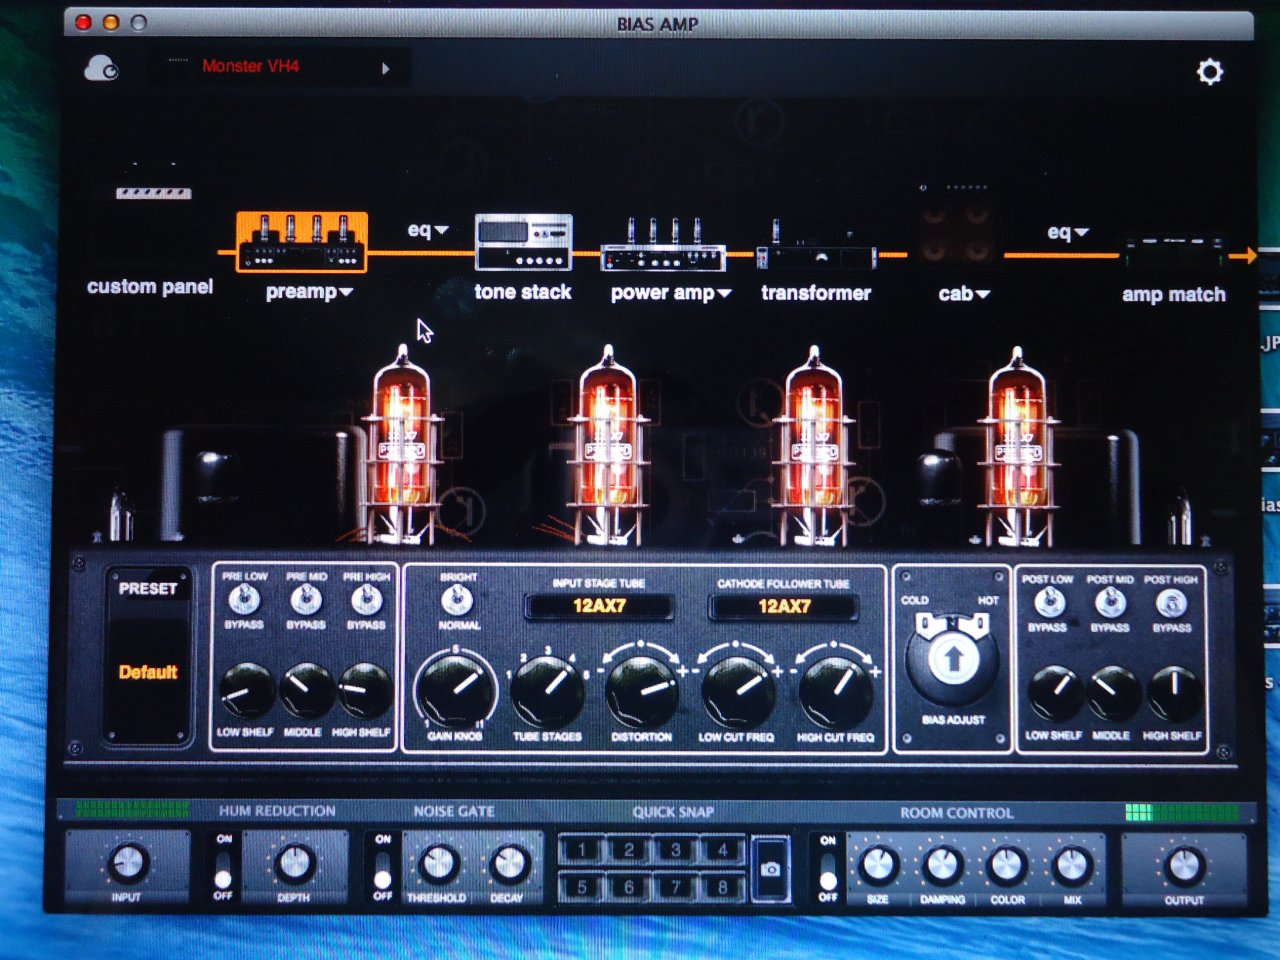
Task: Switch Hum Reduction on/off
Action: 223,868
